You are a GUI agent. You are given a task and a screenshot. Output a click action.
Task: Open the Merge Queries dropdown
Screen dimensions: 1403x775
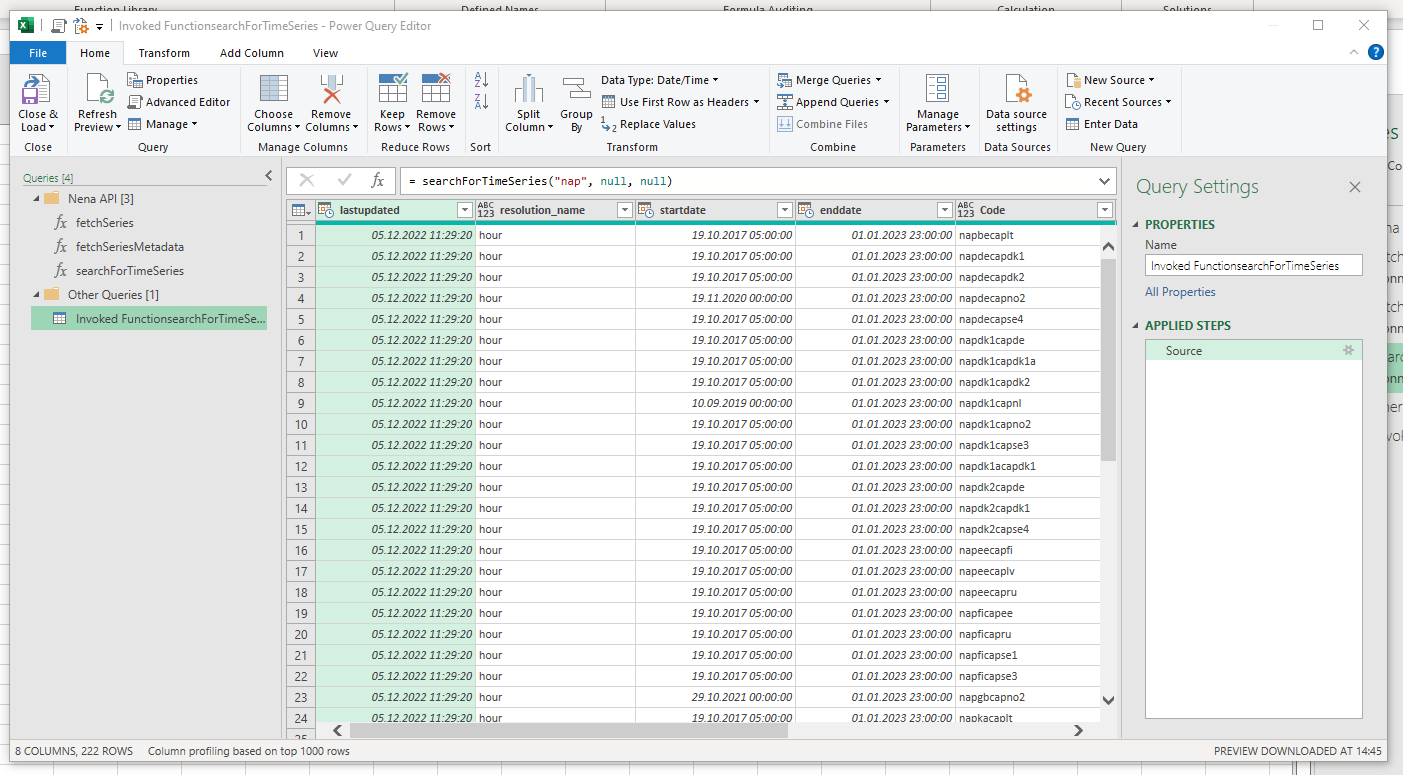(829, 80)
